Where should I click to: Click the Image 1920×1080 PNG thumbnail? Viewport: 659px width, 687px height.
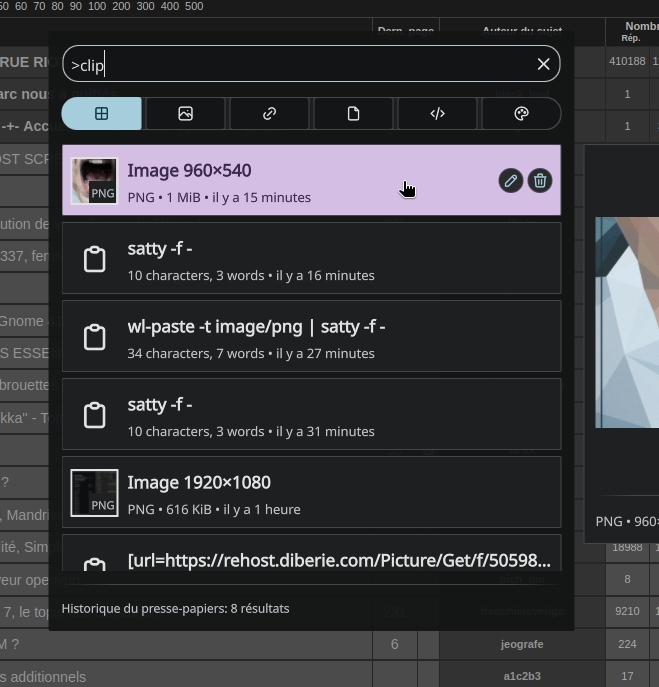[94, 493]
